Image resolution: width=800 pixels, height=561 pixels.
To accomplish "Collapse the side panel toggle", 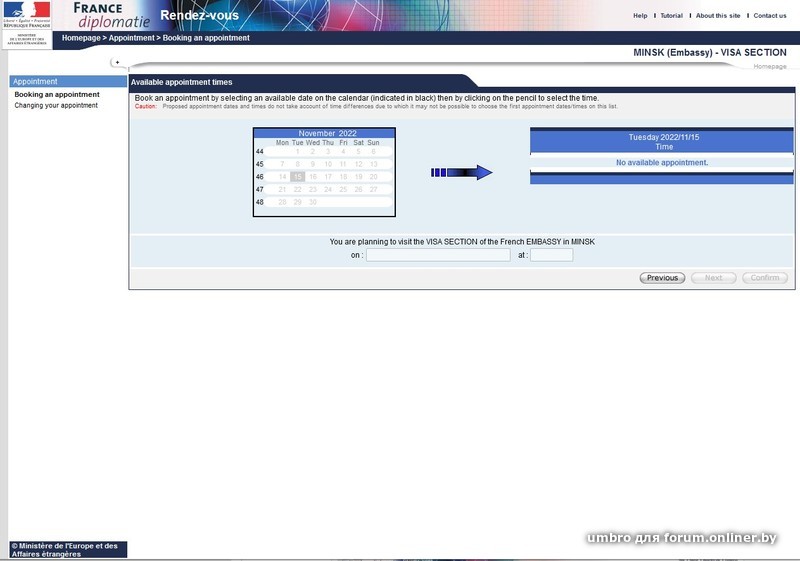I will click(x=117, y=62).
